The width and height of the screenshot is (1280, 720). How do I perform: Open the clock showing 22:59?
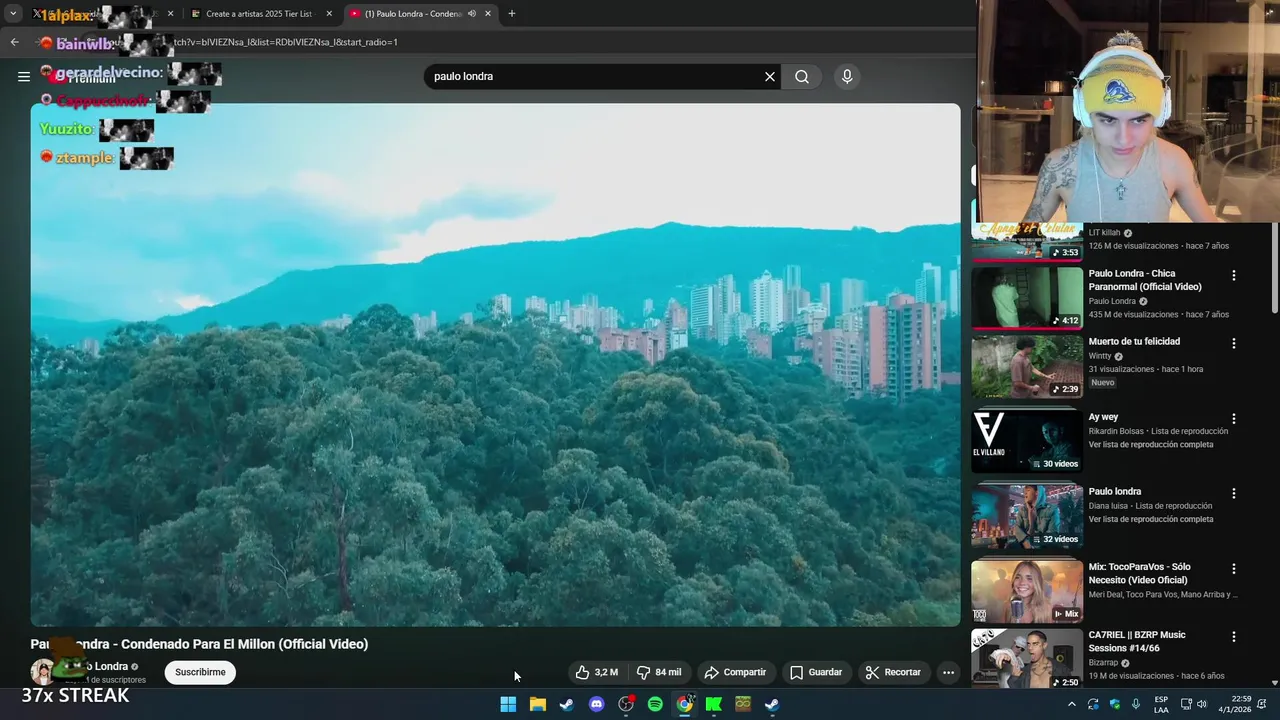1233,704
